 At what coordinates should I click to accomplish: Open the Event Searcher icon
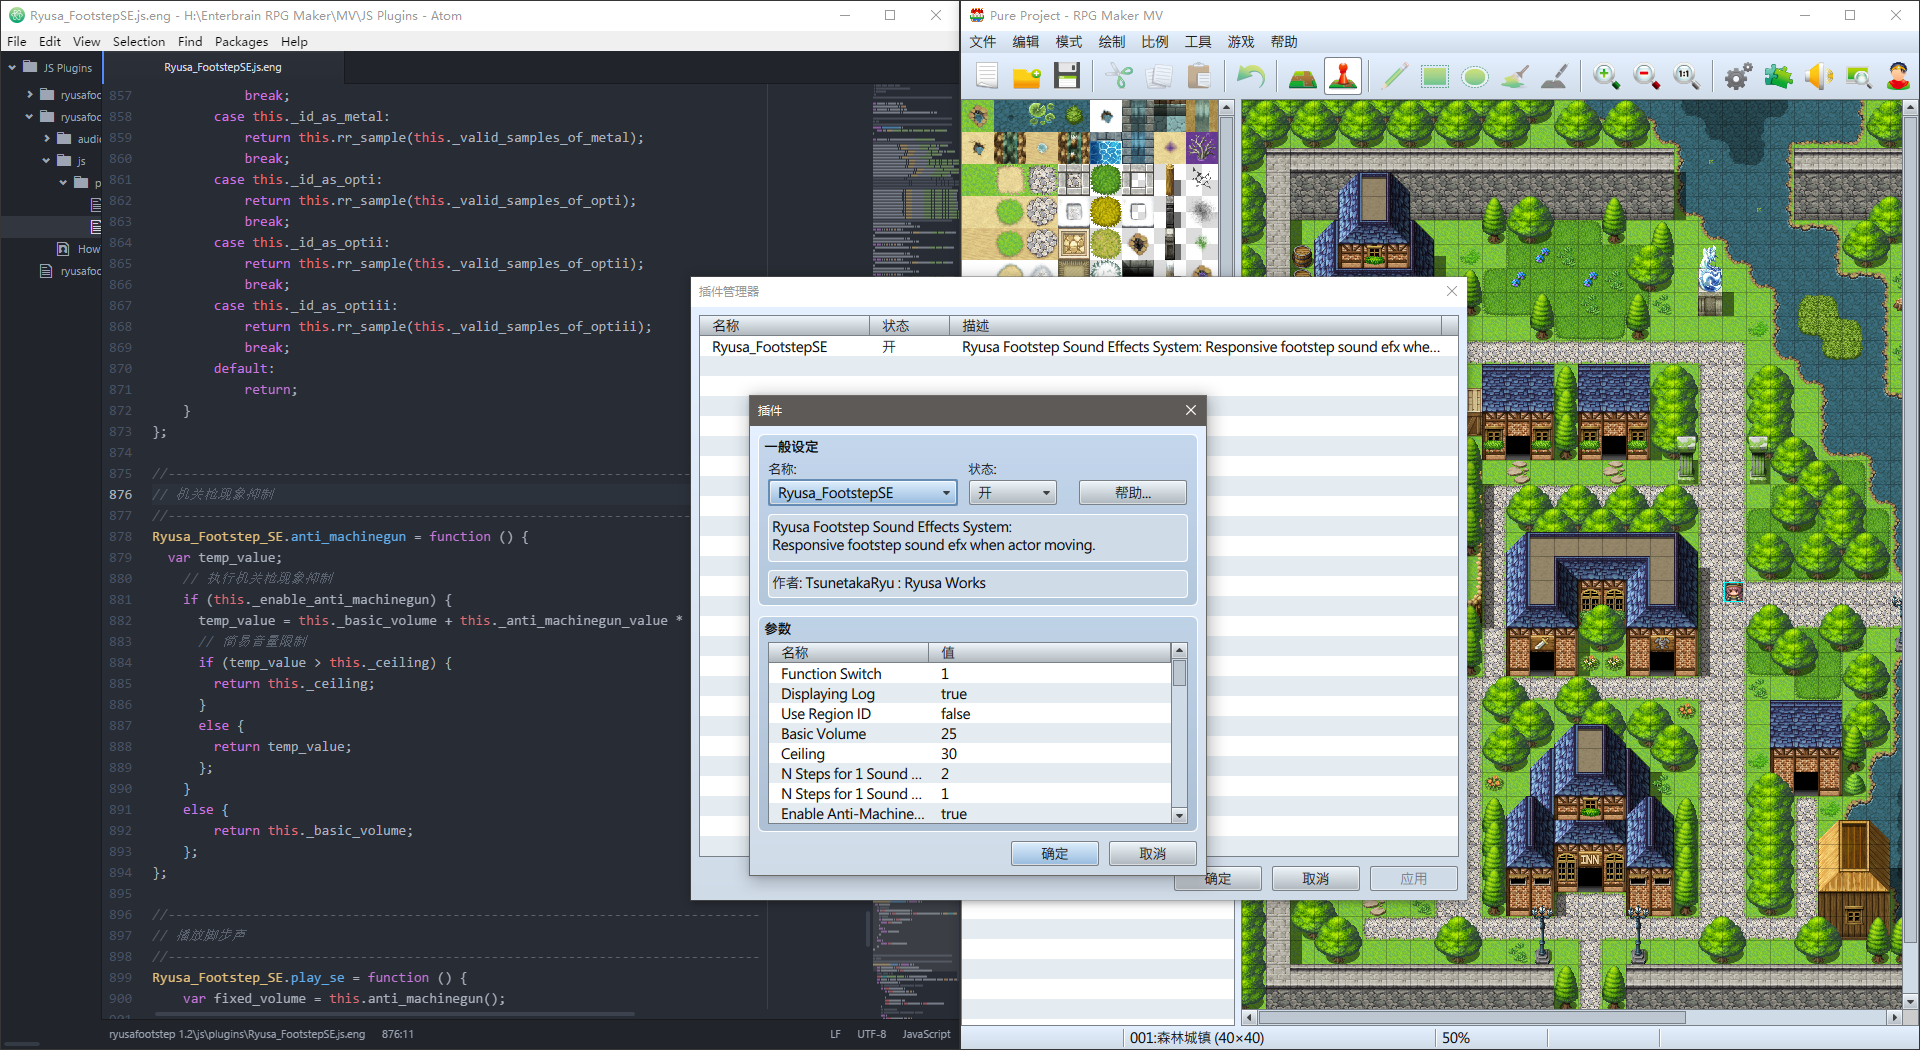(1858, 76)
